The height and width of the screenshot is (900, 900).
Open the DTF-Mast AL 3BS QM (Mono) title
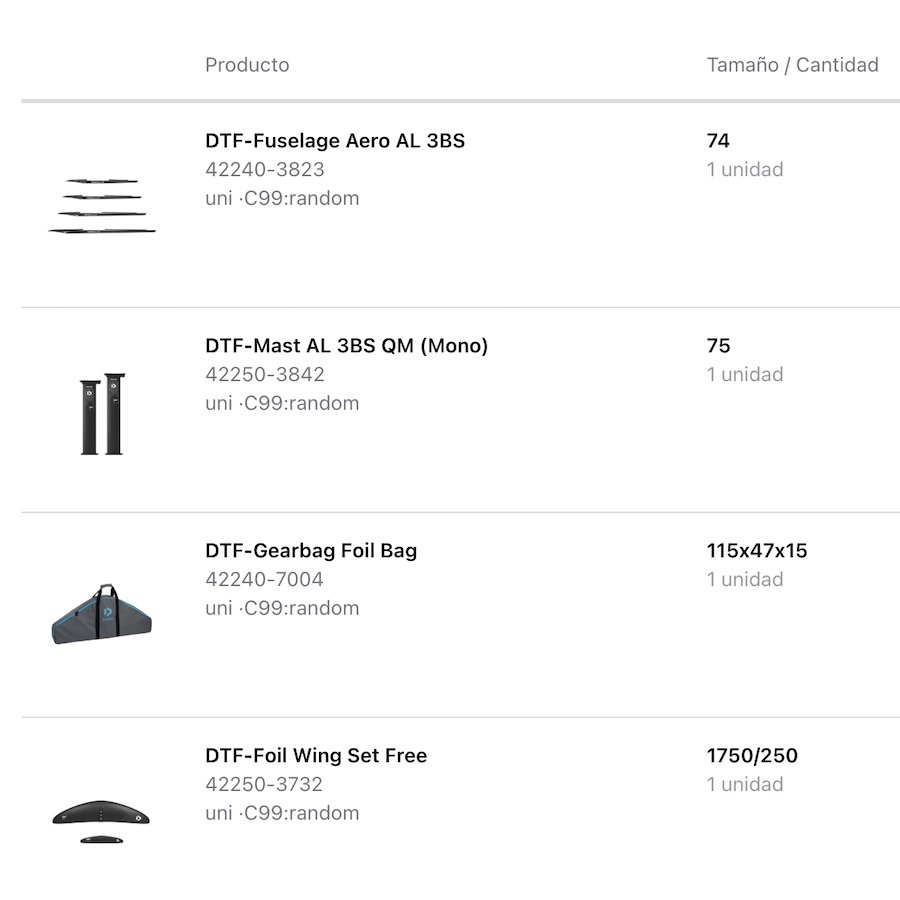tap(346, 346)
